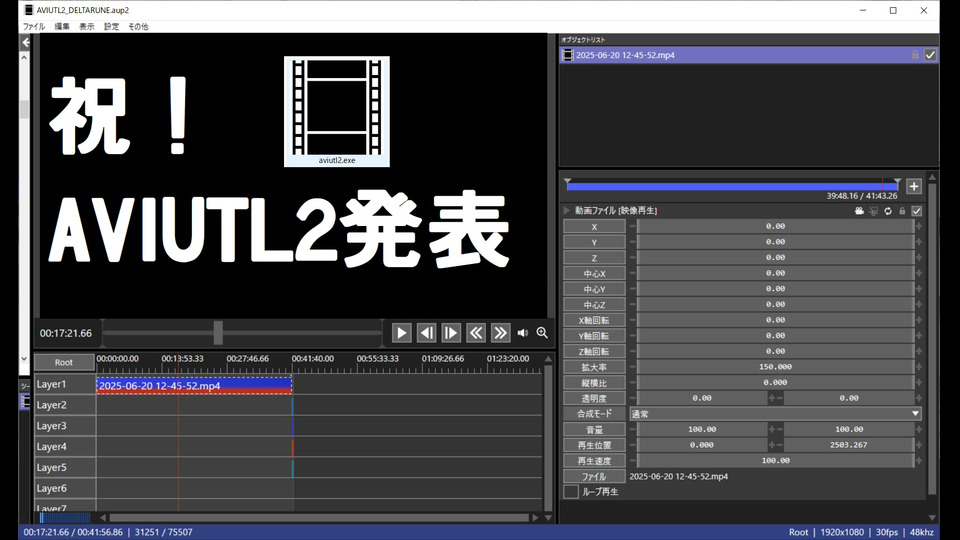Toggle the lock icon in the object list row
The height and width of the screenshot is (540, 960).
tap(915, 55)
